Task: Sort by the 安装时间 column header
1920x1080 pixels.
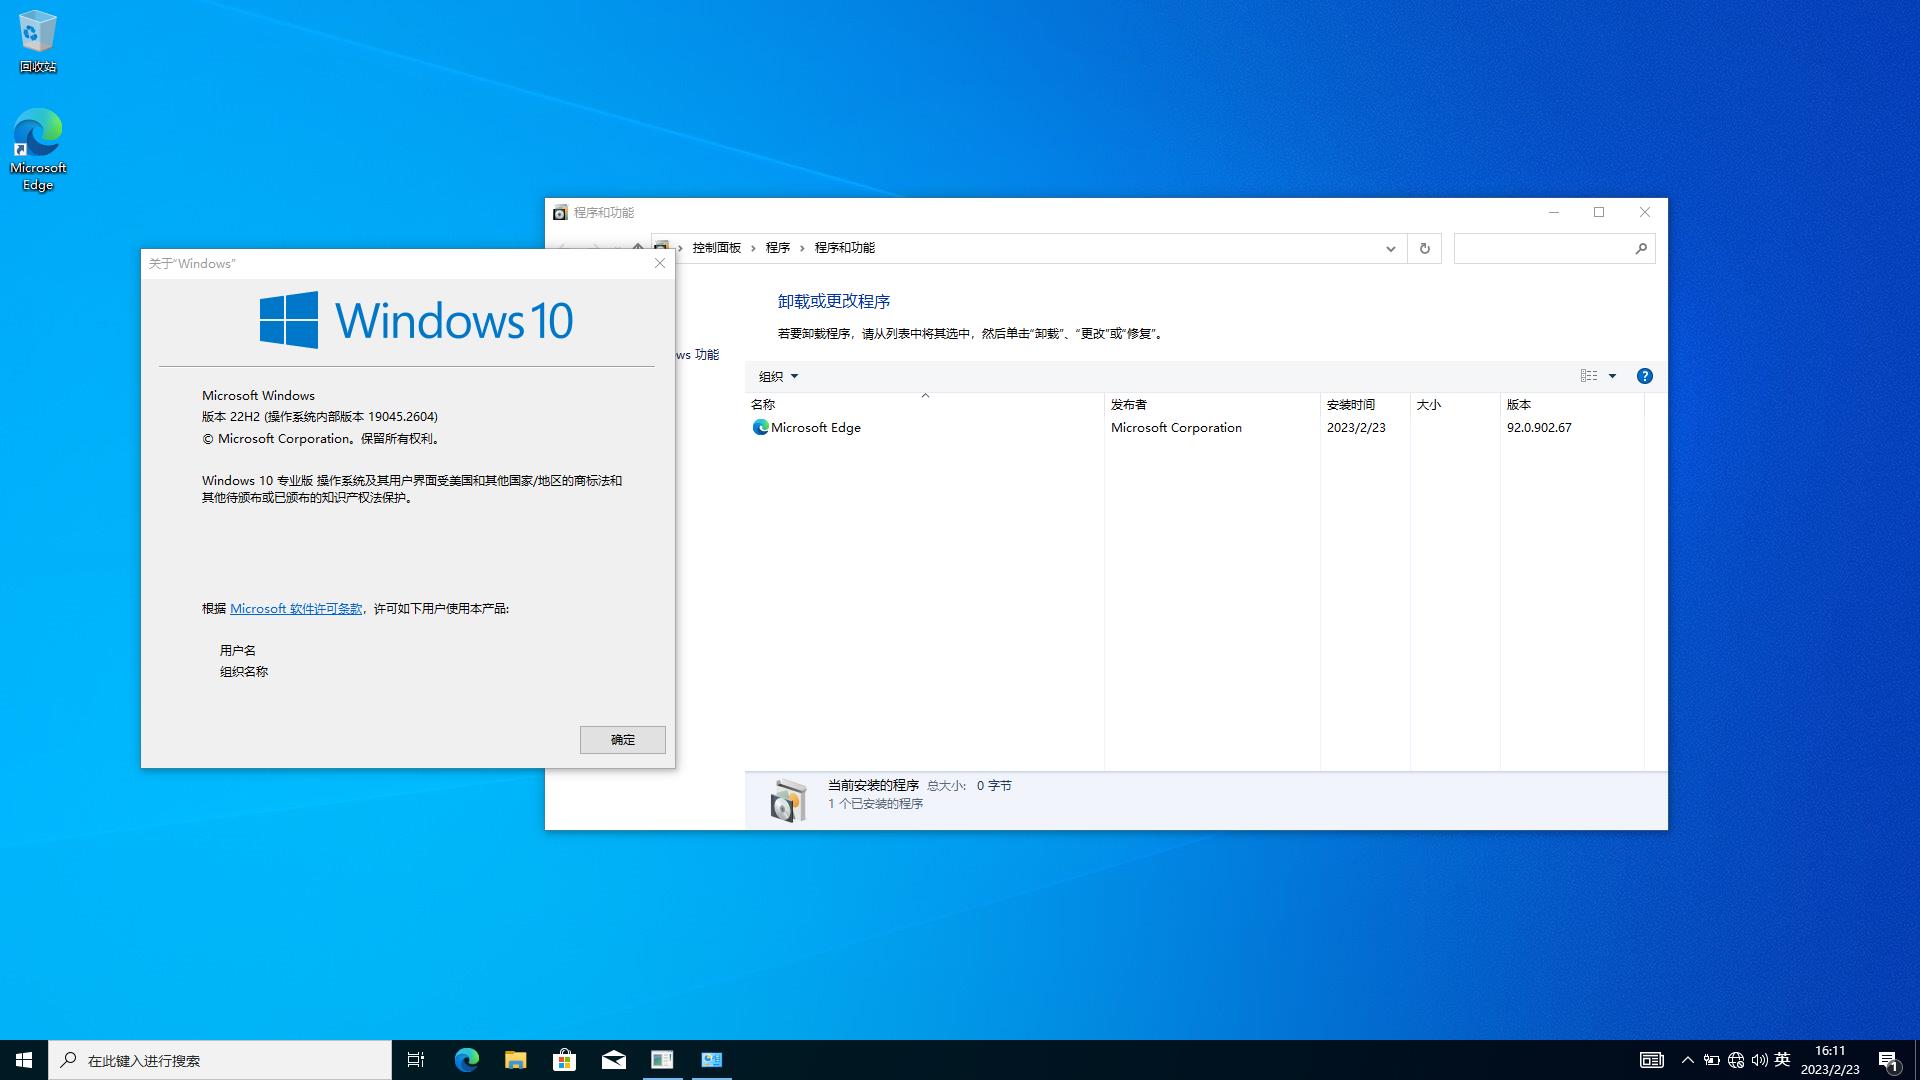Action: [1366, 404]
